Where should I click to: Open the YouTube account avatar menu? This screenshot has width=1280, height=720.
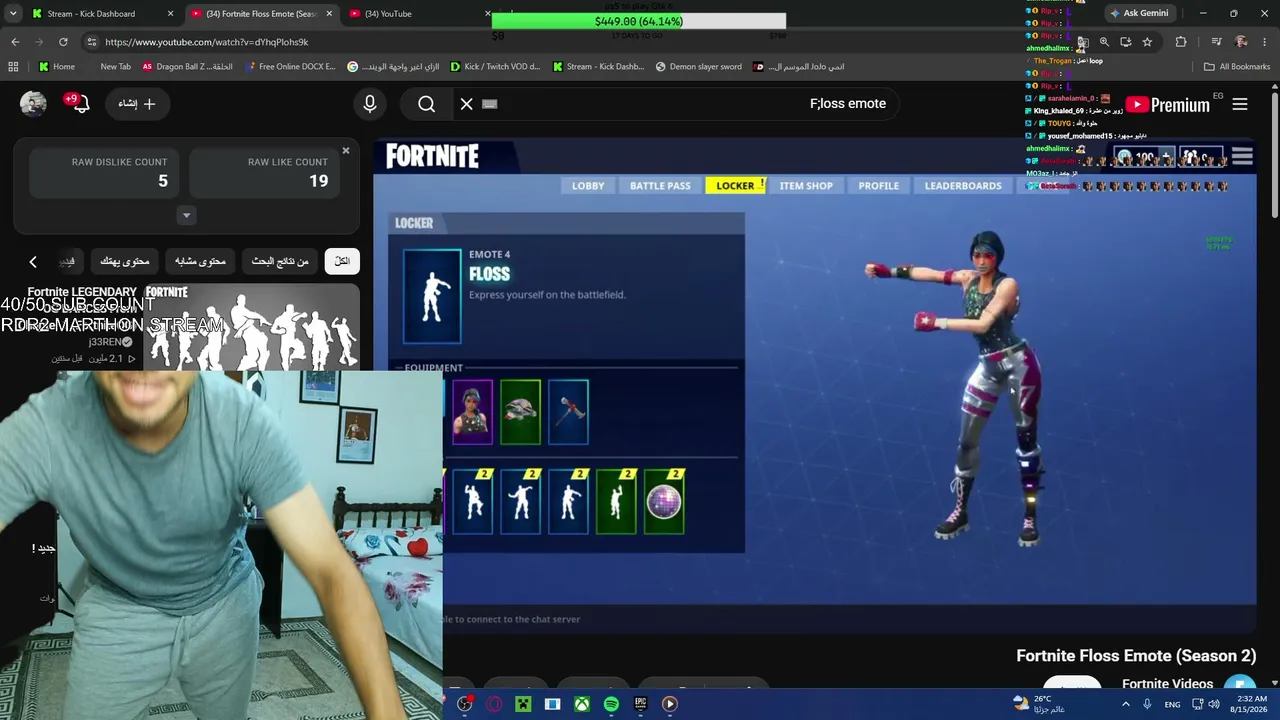point(33,104)
